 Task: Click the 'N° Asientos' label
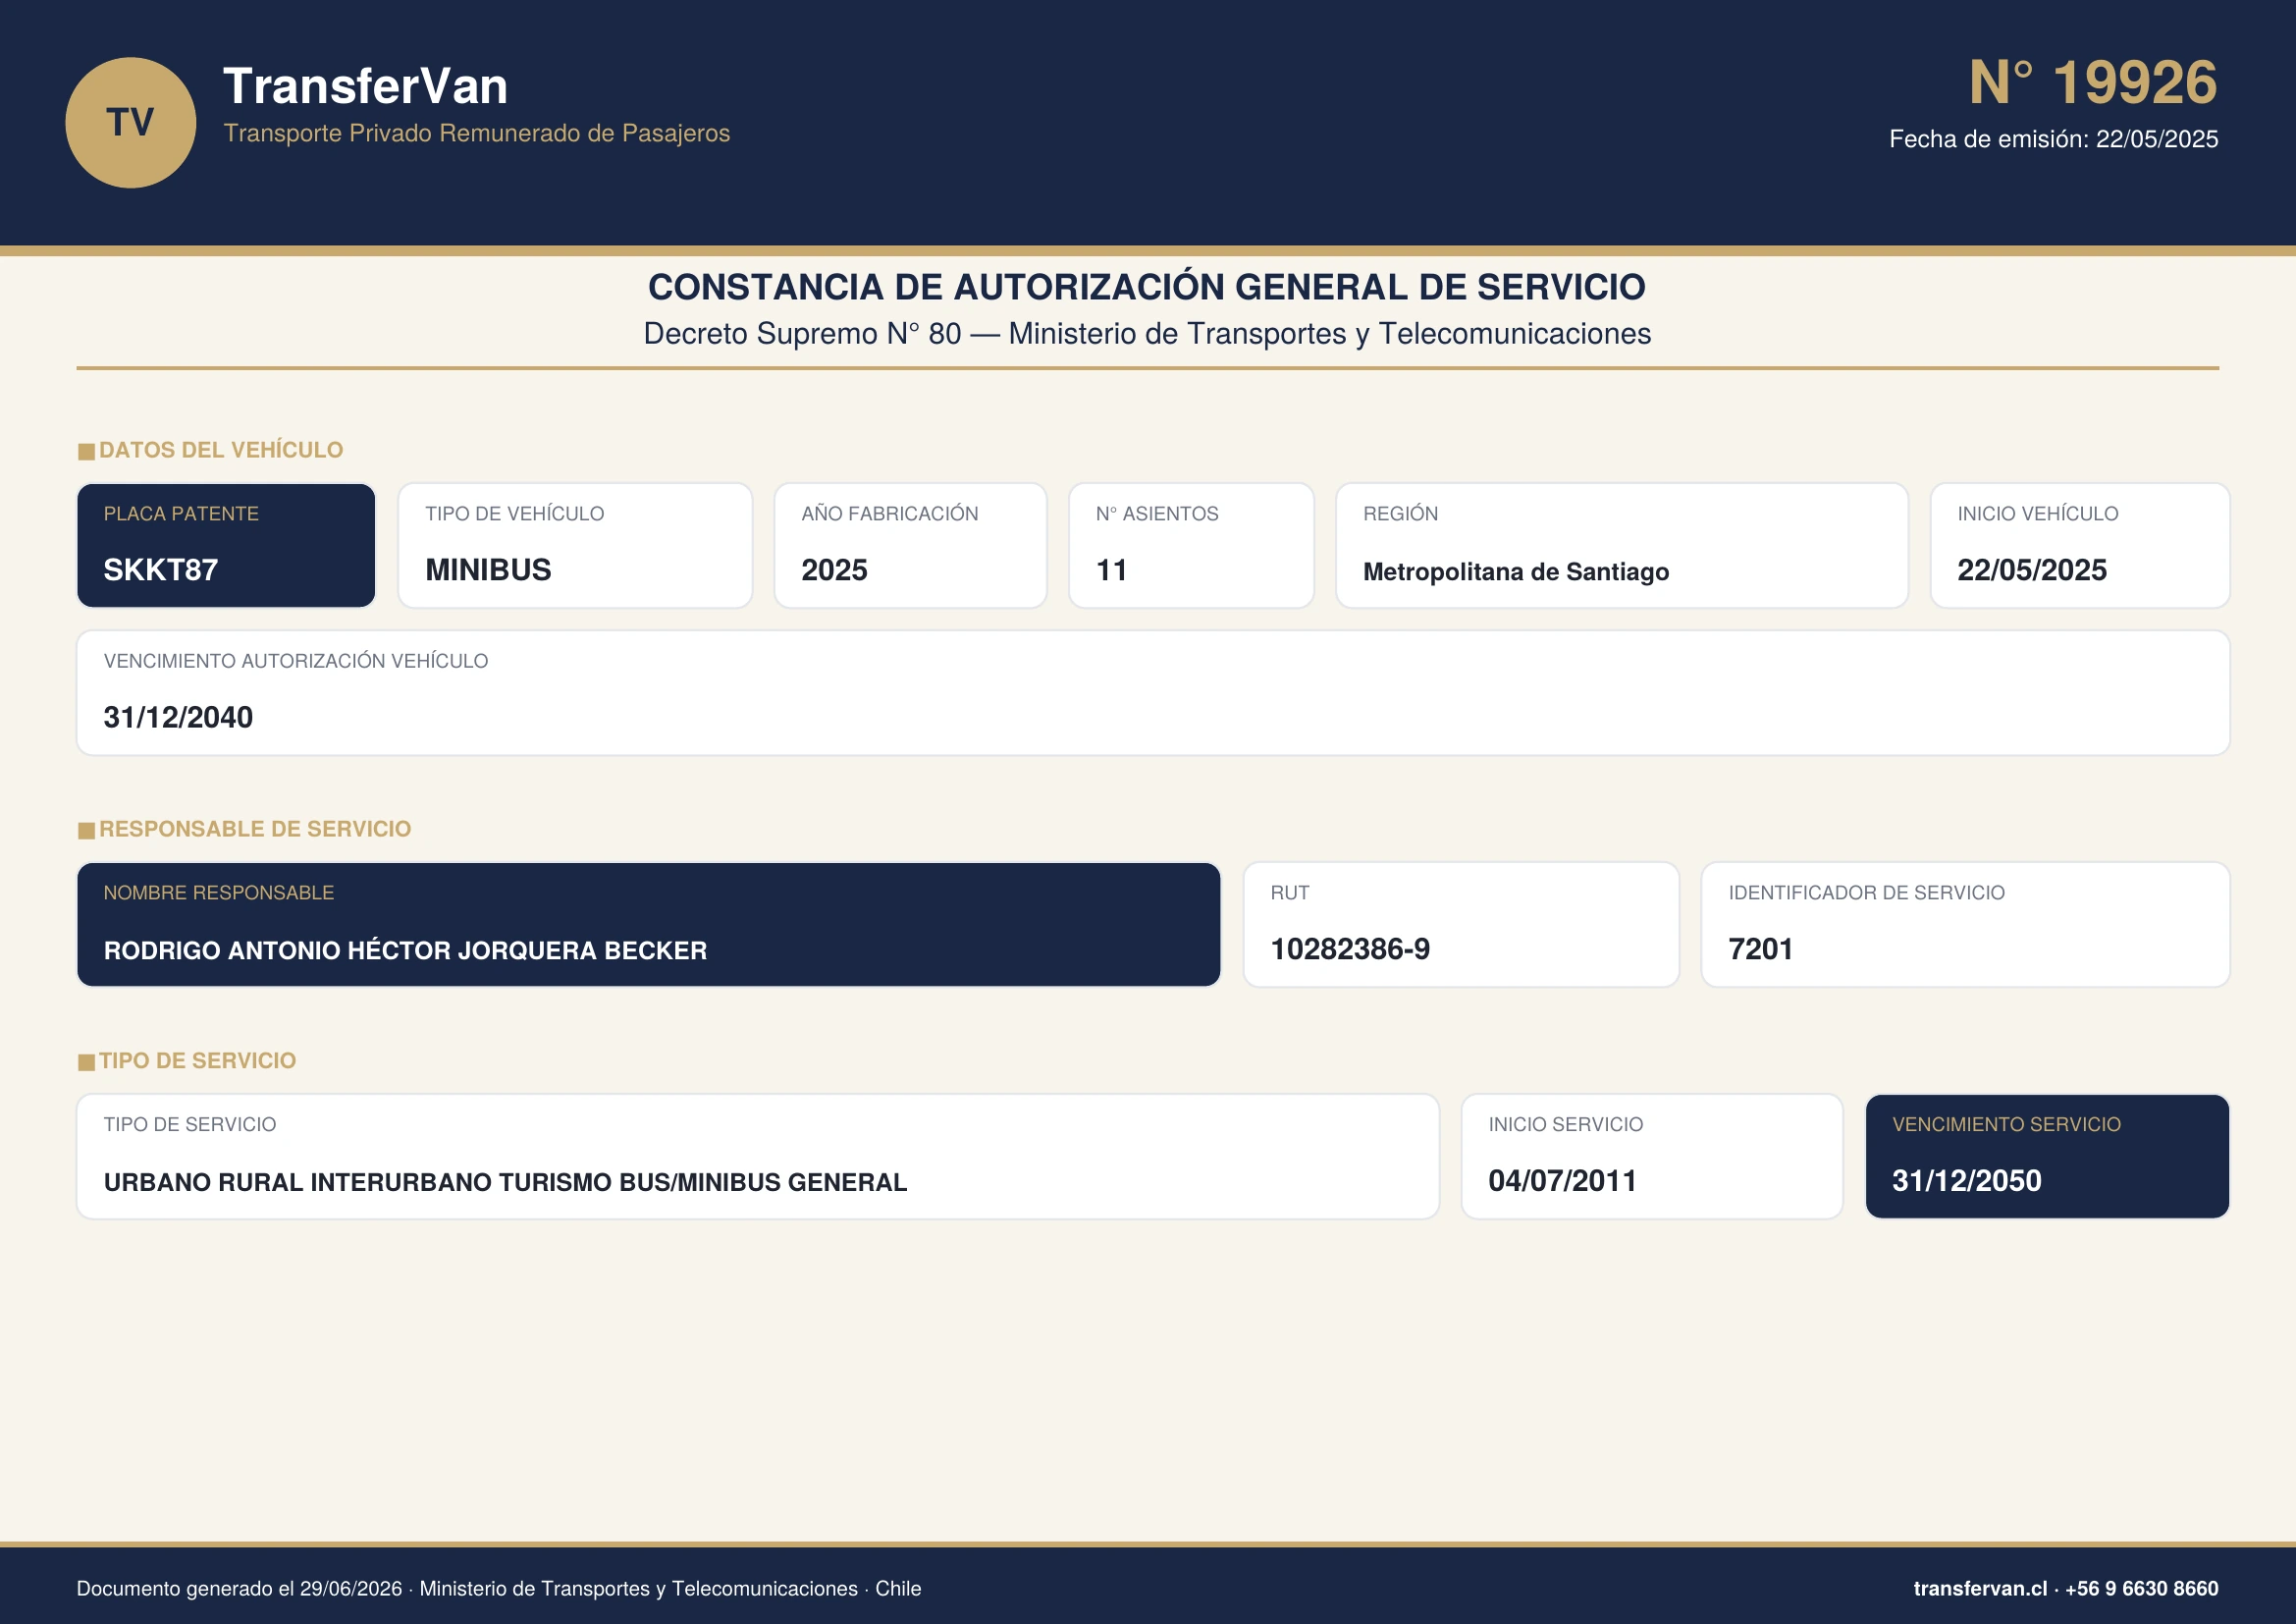click(x=1157, y=514)
